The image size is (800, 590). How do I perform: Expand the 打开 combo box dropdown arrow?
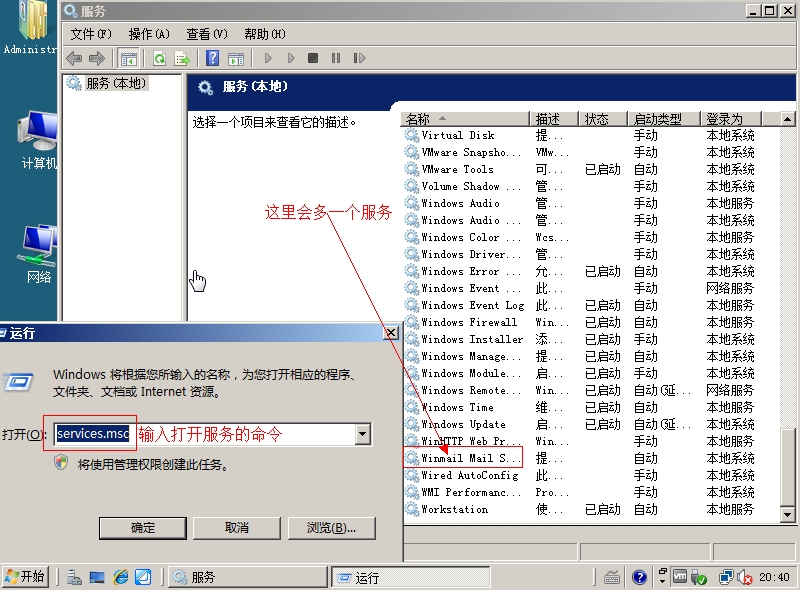363,434
